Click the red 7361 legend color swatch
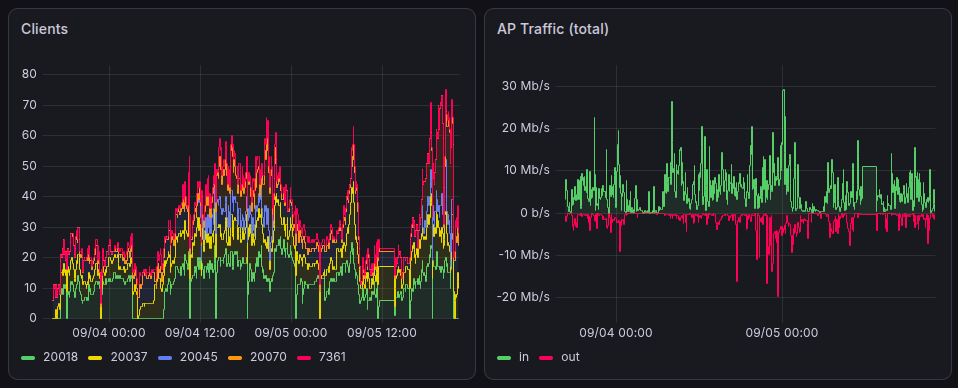Screen dimensions: 958x388 [x=304, y=357]
